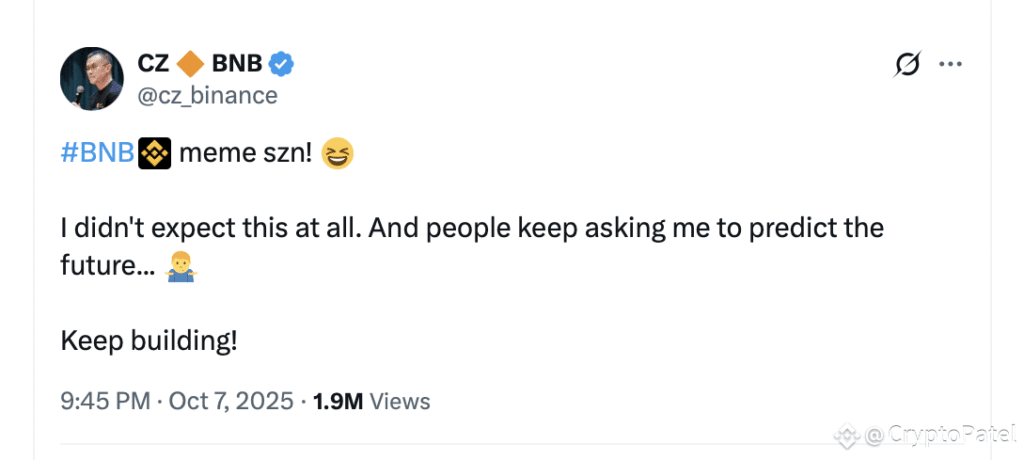Screen dimensions: 1024x460
Task: Click the 'Keep building!' line
Action: coord(149,341)
